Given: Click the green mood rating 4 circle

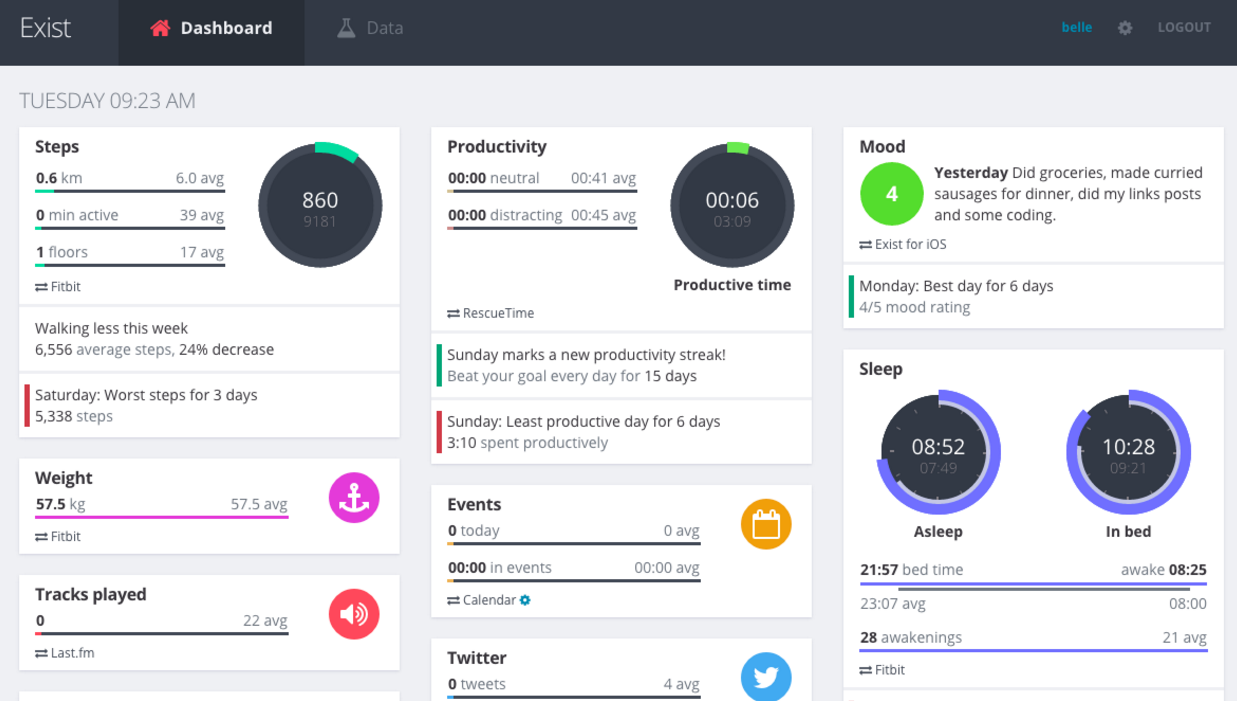Looking at the screenshot, I should click(891, 194).
